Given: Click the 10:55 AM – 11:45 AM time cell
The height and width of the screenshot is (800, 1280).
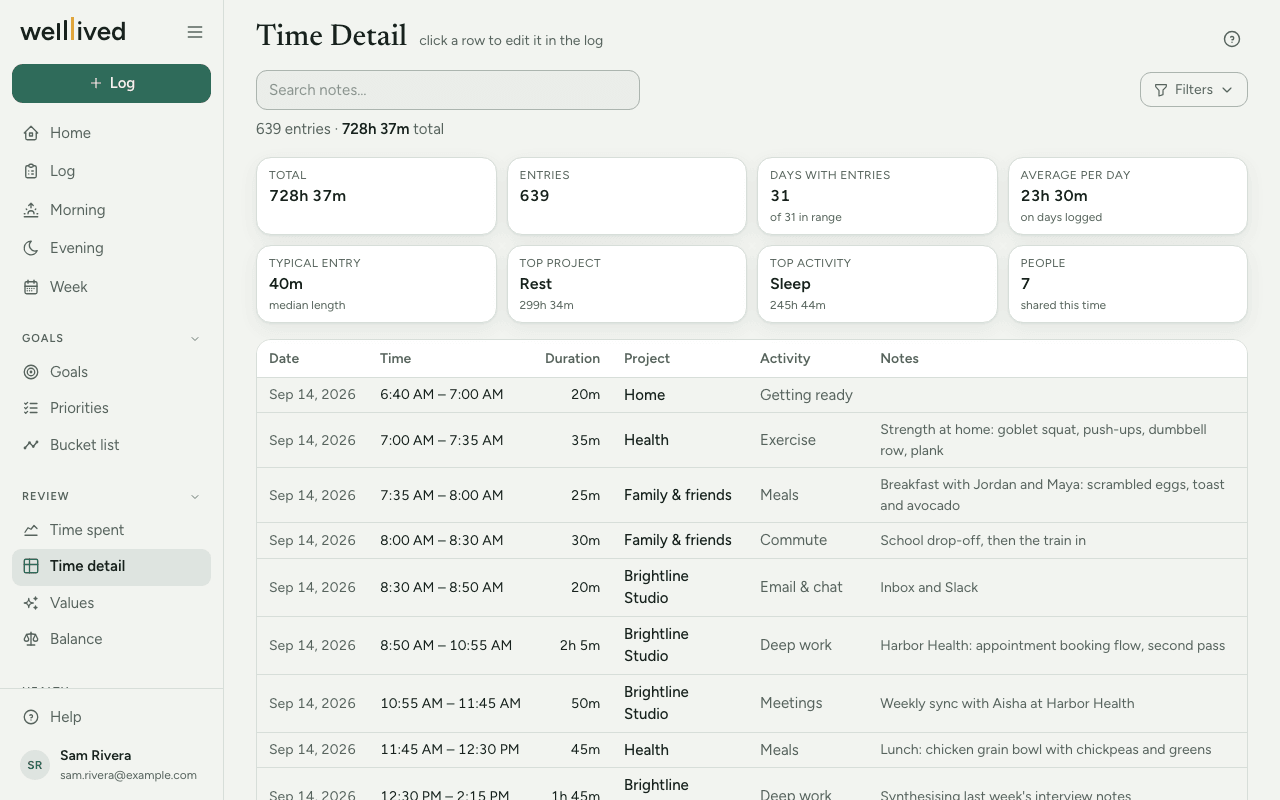Looking at the screenshot, I should point(450,703).
